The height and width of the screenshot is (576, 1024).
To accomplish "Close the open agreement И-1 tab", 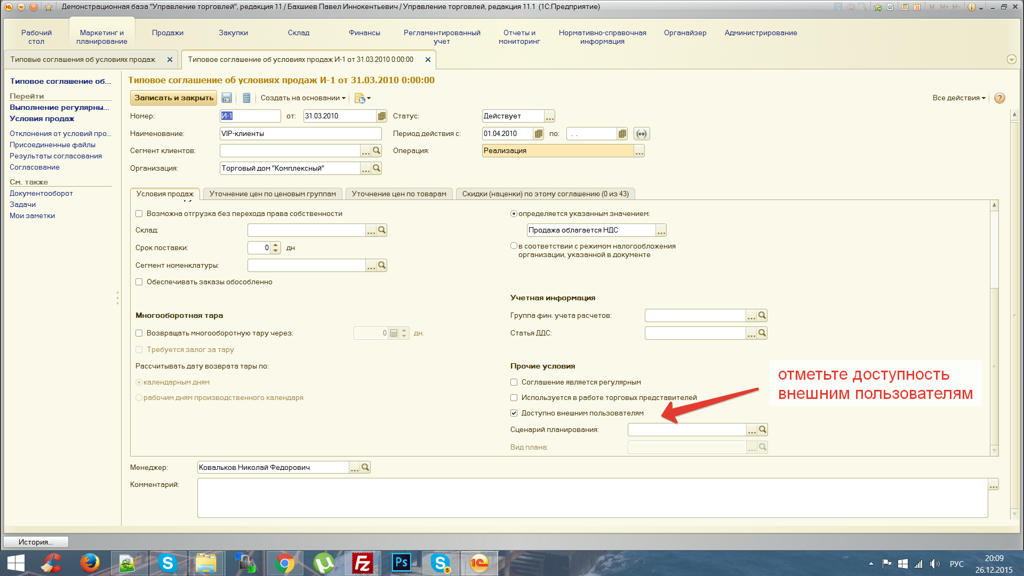I will point(428,59).
